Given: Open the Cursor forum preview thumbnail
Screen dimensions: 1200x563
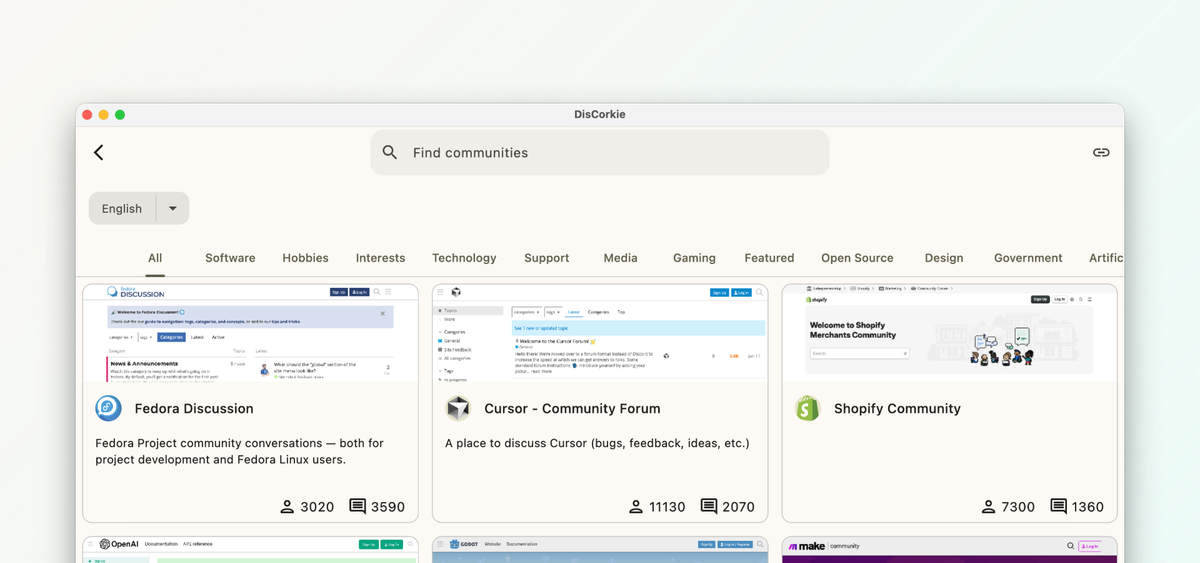Looking at the screenshot, I should coord(600,333).
